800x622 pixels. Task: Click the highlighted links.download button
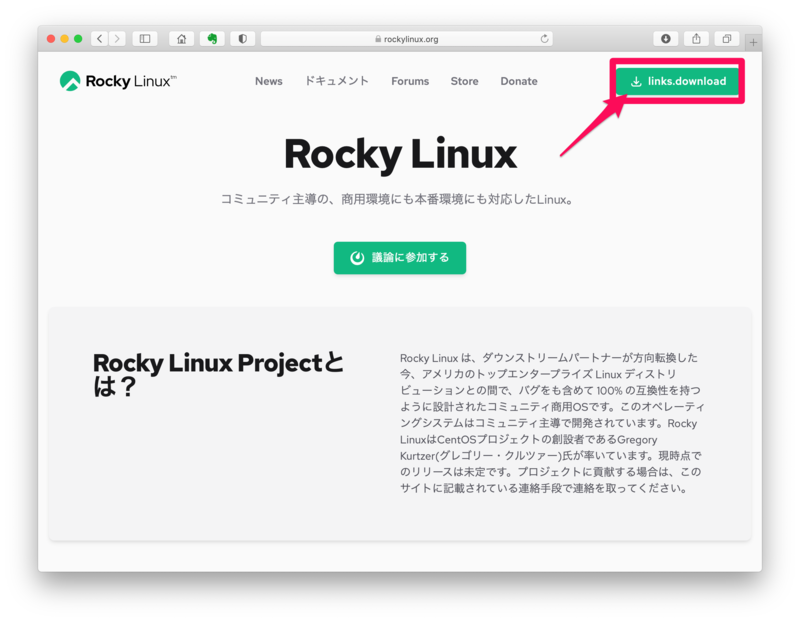677,81
